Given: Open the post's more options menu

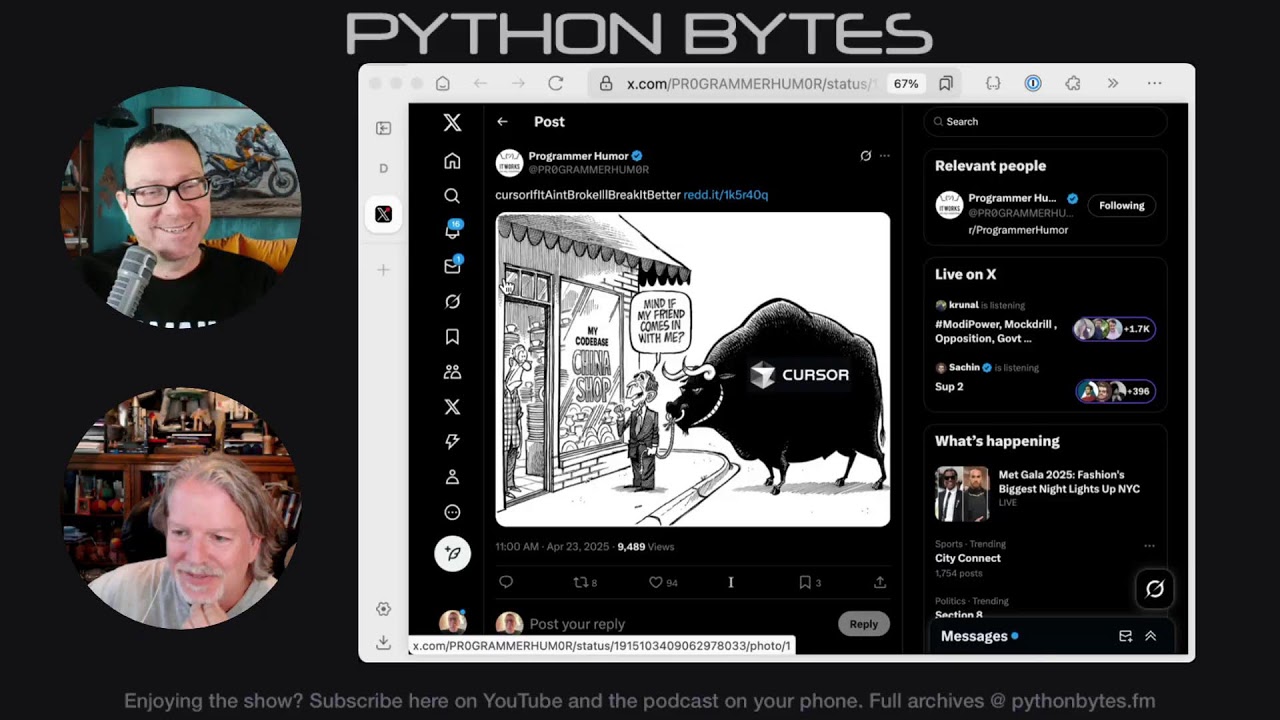Looking at the screenshot, I should click(x=884, y=156).
